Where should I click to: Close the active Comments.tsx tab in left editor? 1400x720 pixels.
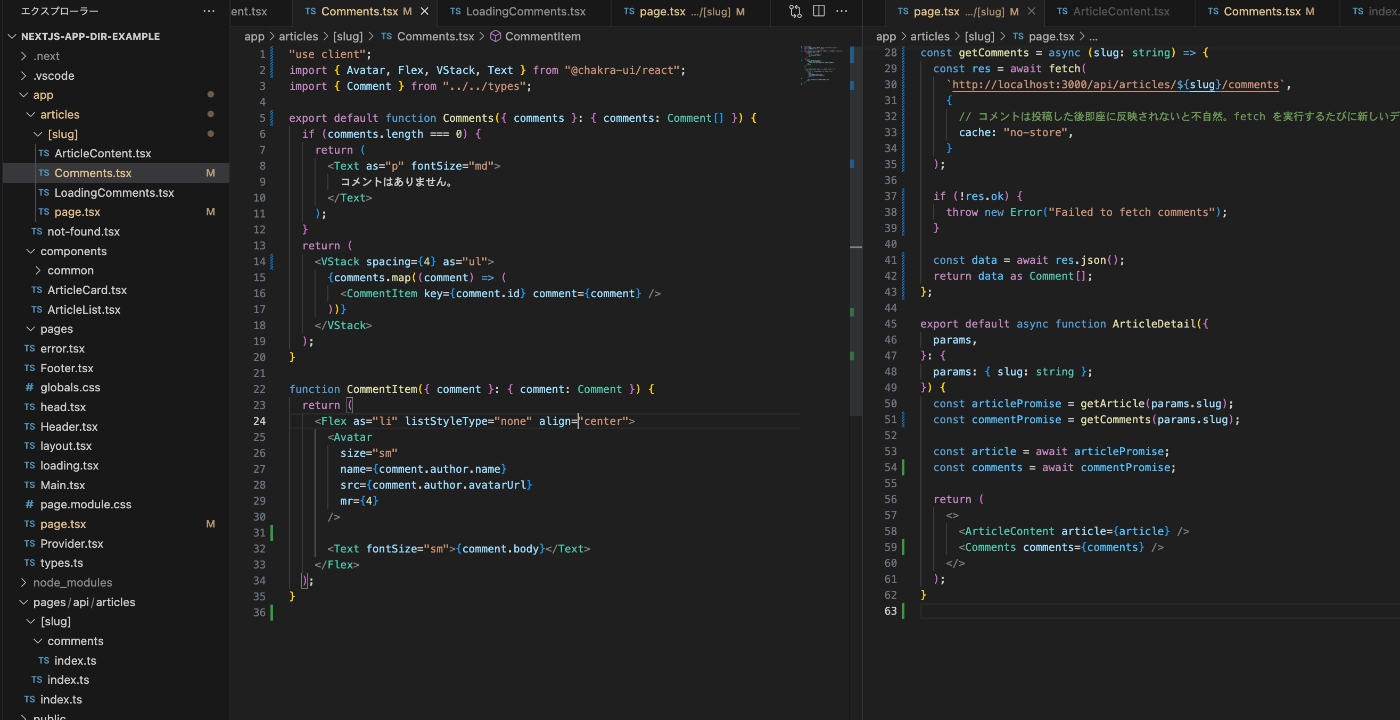(425, 12)
